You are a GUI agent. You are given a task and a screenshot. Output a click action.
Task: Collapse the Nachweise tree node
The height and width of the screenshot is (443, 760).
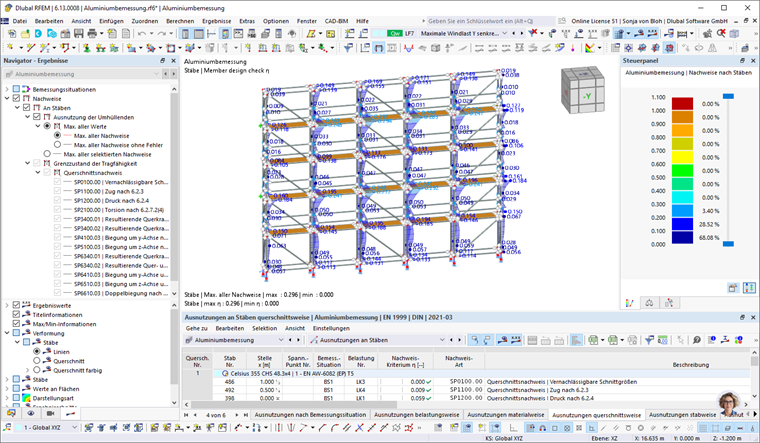point(7,99)
